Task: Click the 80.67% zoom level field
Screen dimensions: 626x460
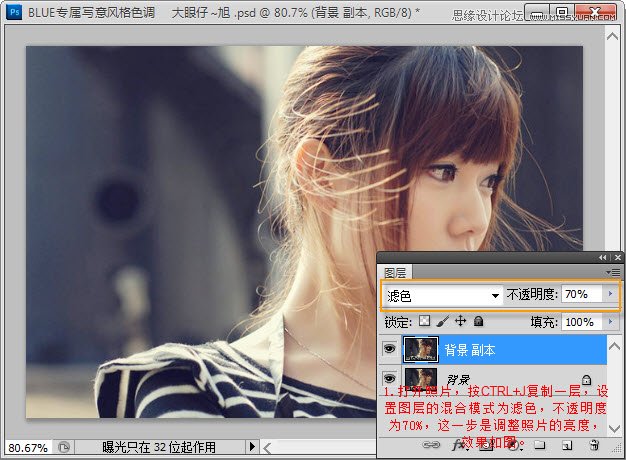Action: point(27,447)
